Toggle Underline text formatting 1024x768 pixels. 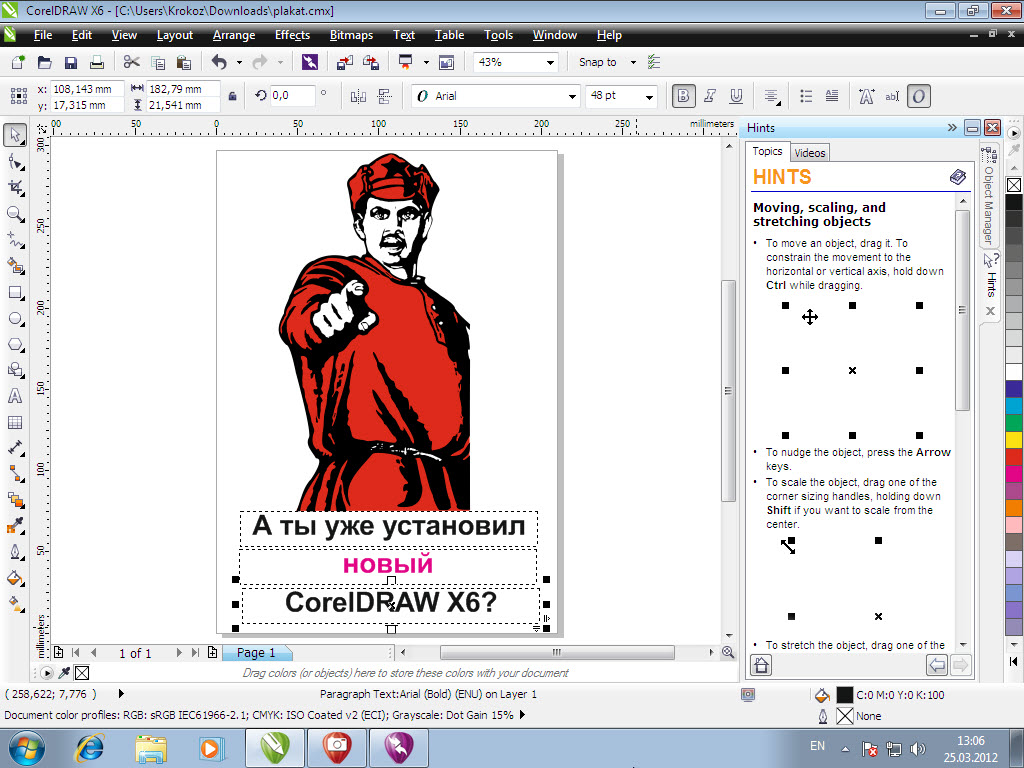(x=736, y=96)
